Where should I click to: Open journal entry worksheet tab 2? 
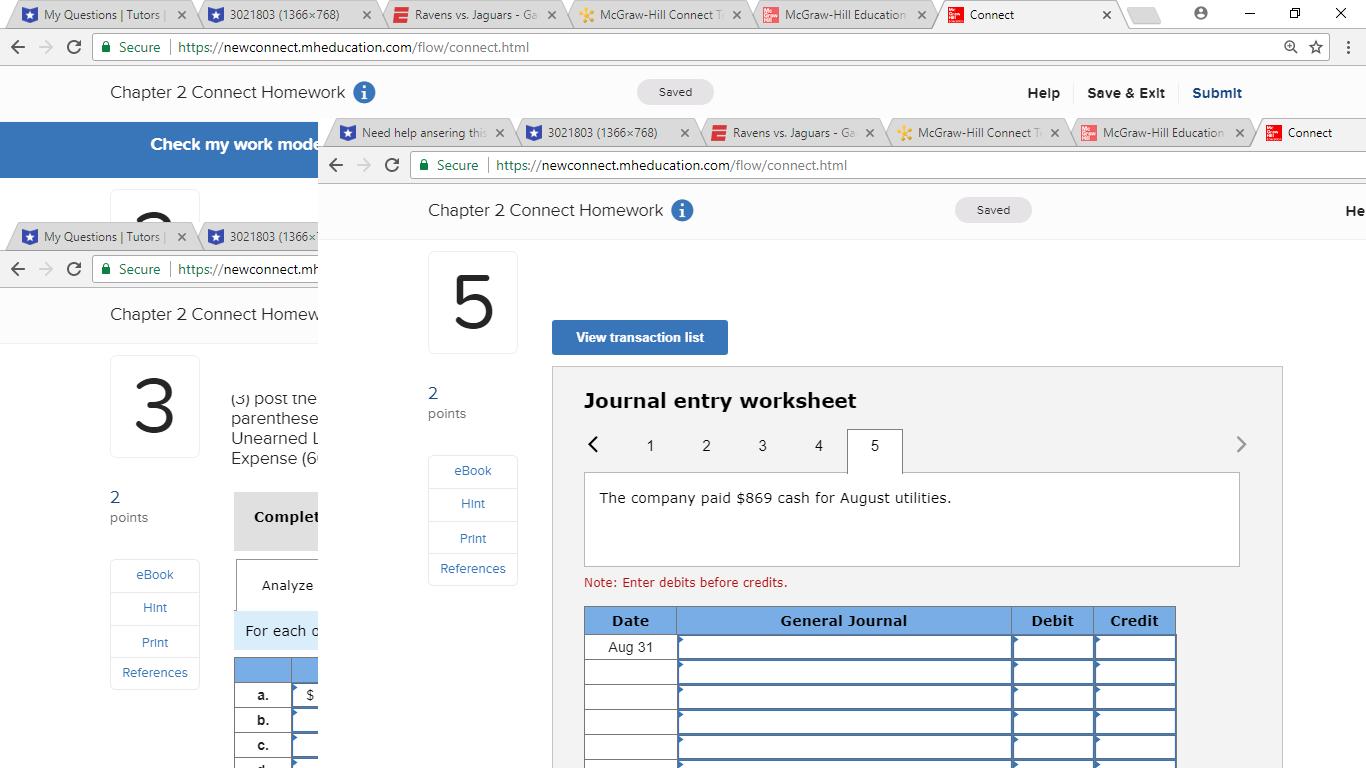[706, 446]
